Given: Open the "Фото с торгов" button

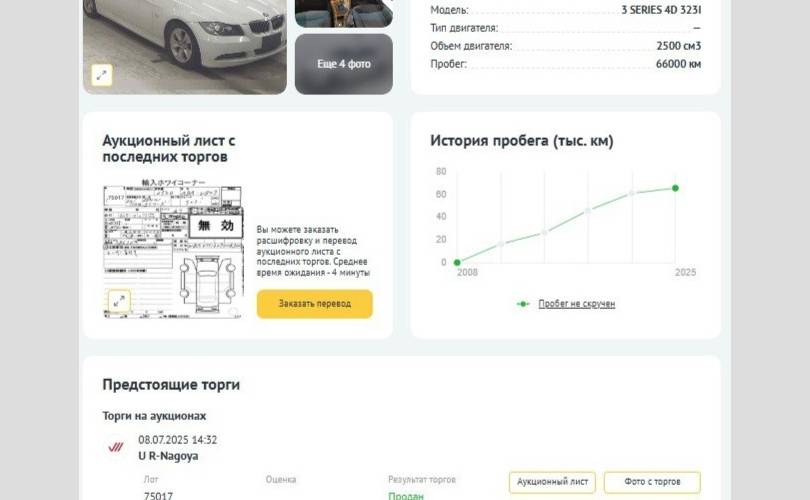Looking at the screenshot, I should [x=652, y=482].
